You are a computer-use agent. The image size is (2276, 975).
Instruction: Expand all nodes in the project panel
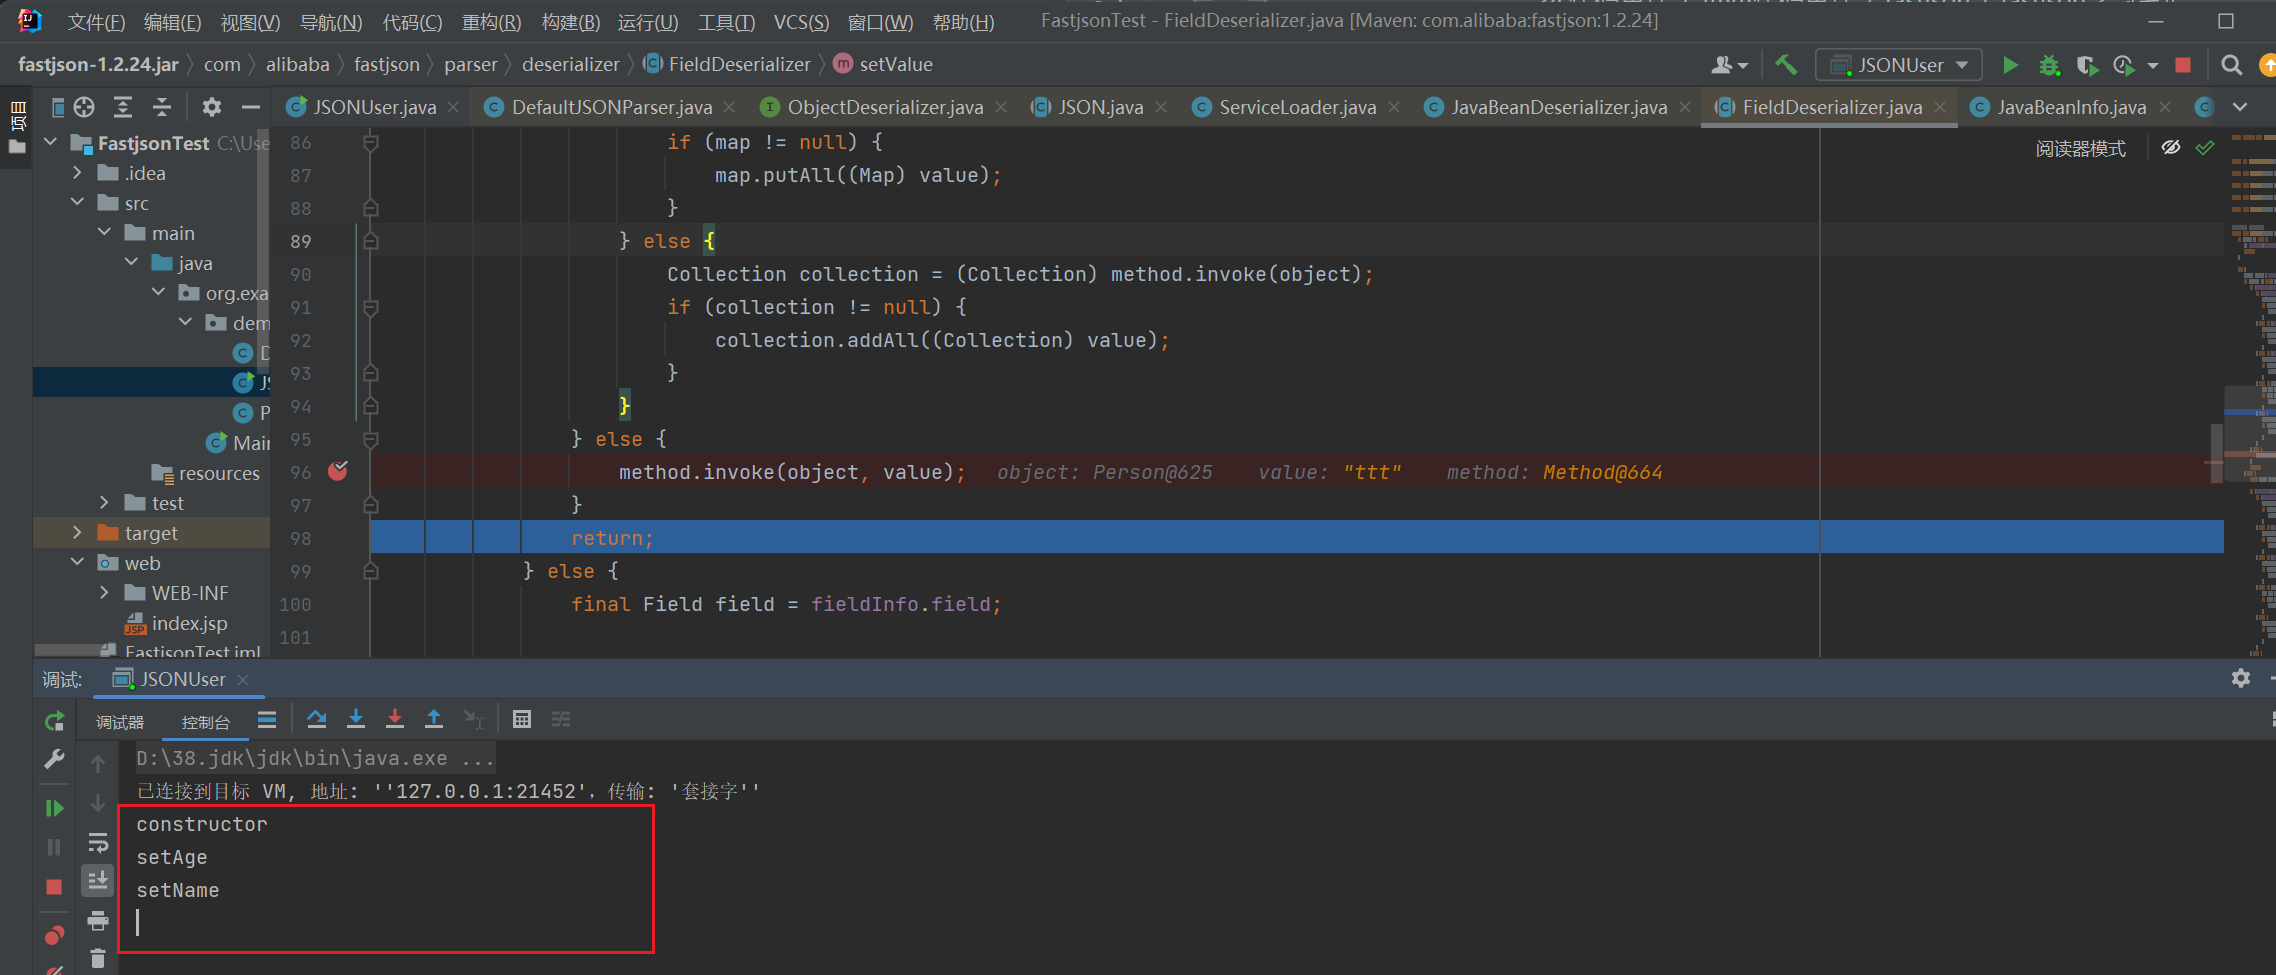tap(123, 107)
